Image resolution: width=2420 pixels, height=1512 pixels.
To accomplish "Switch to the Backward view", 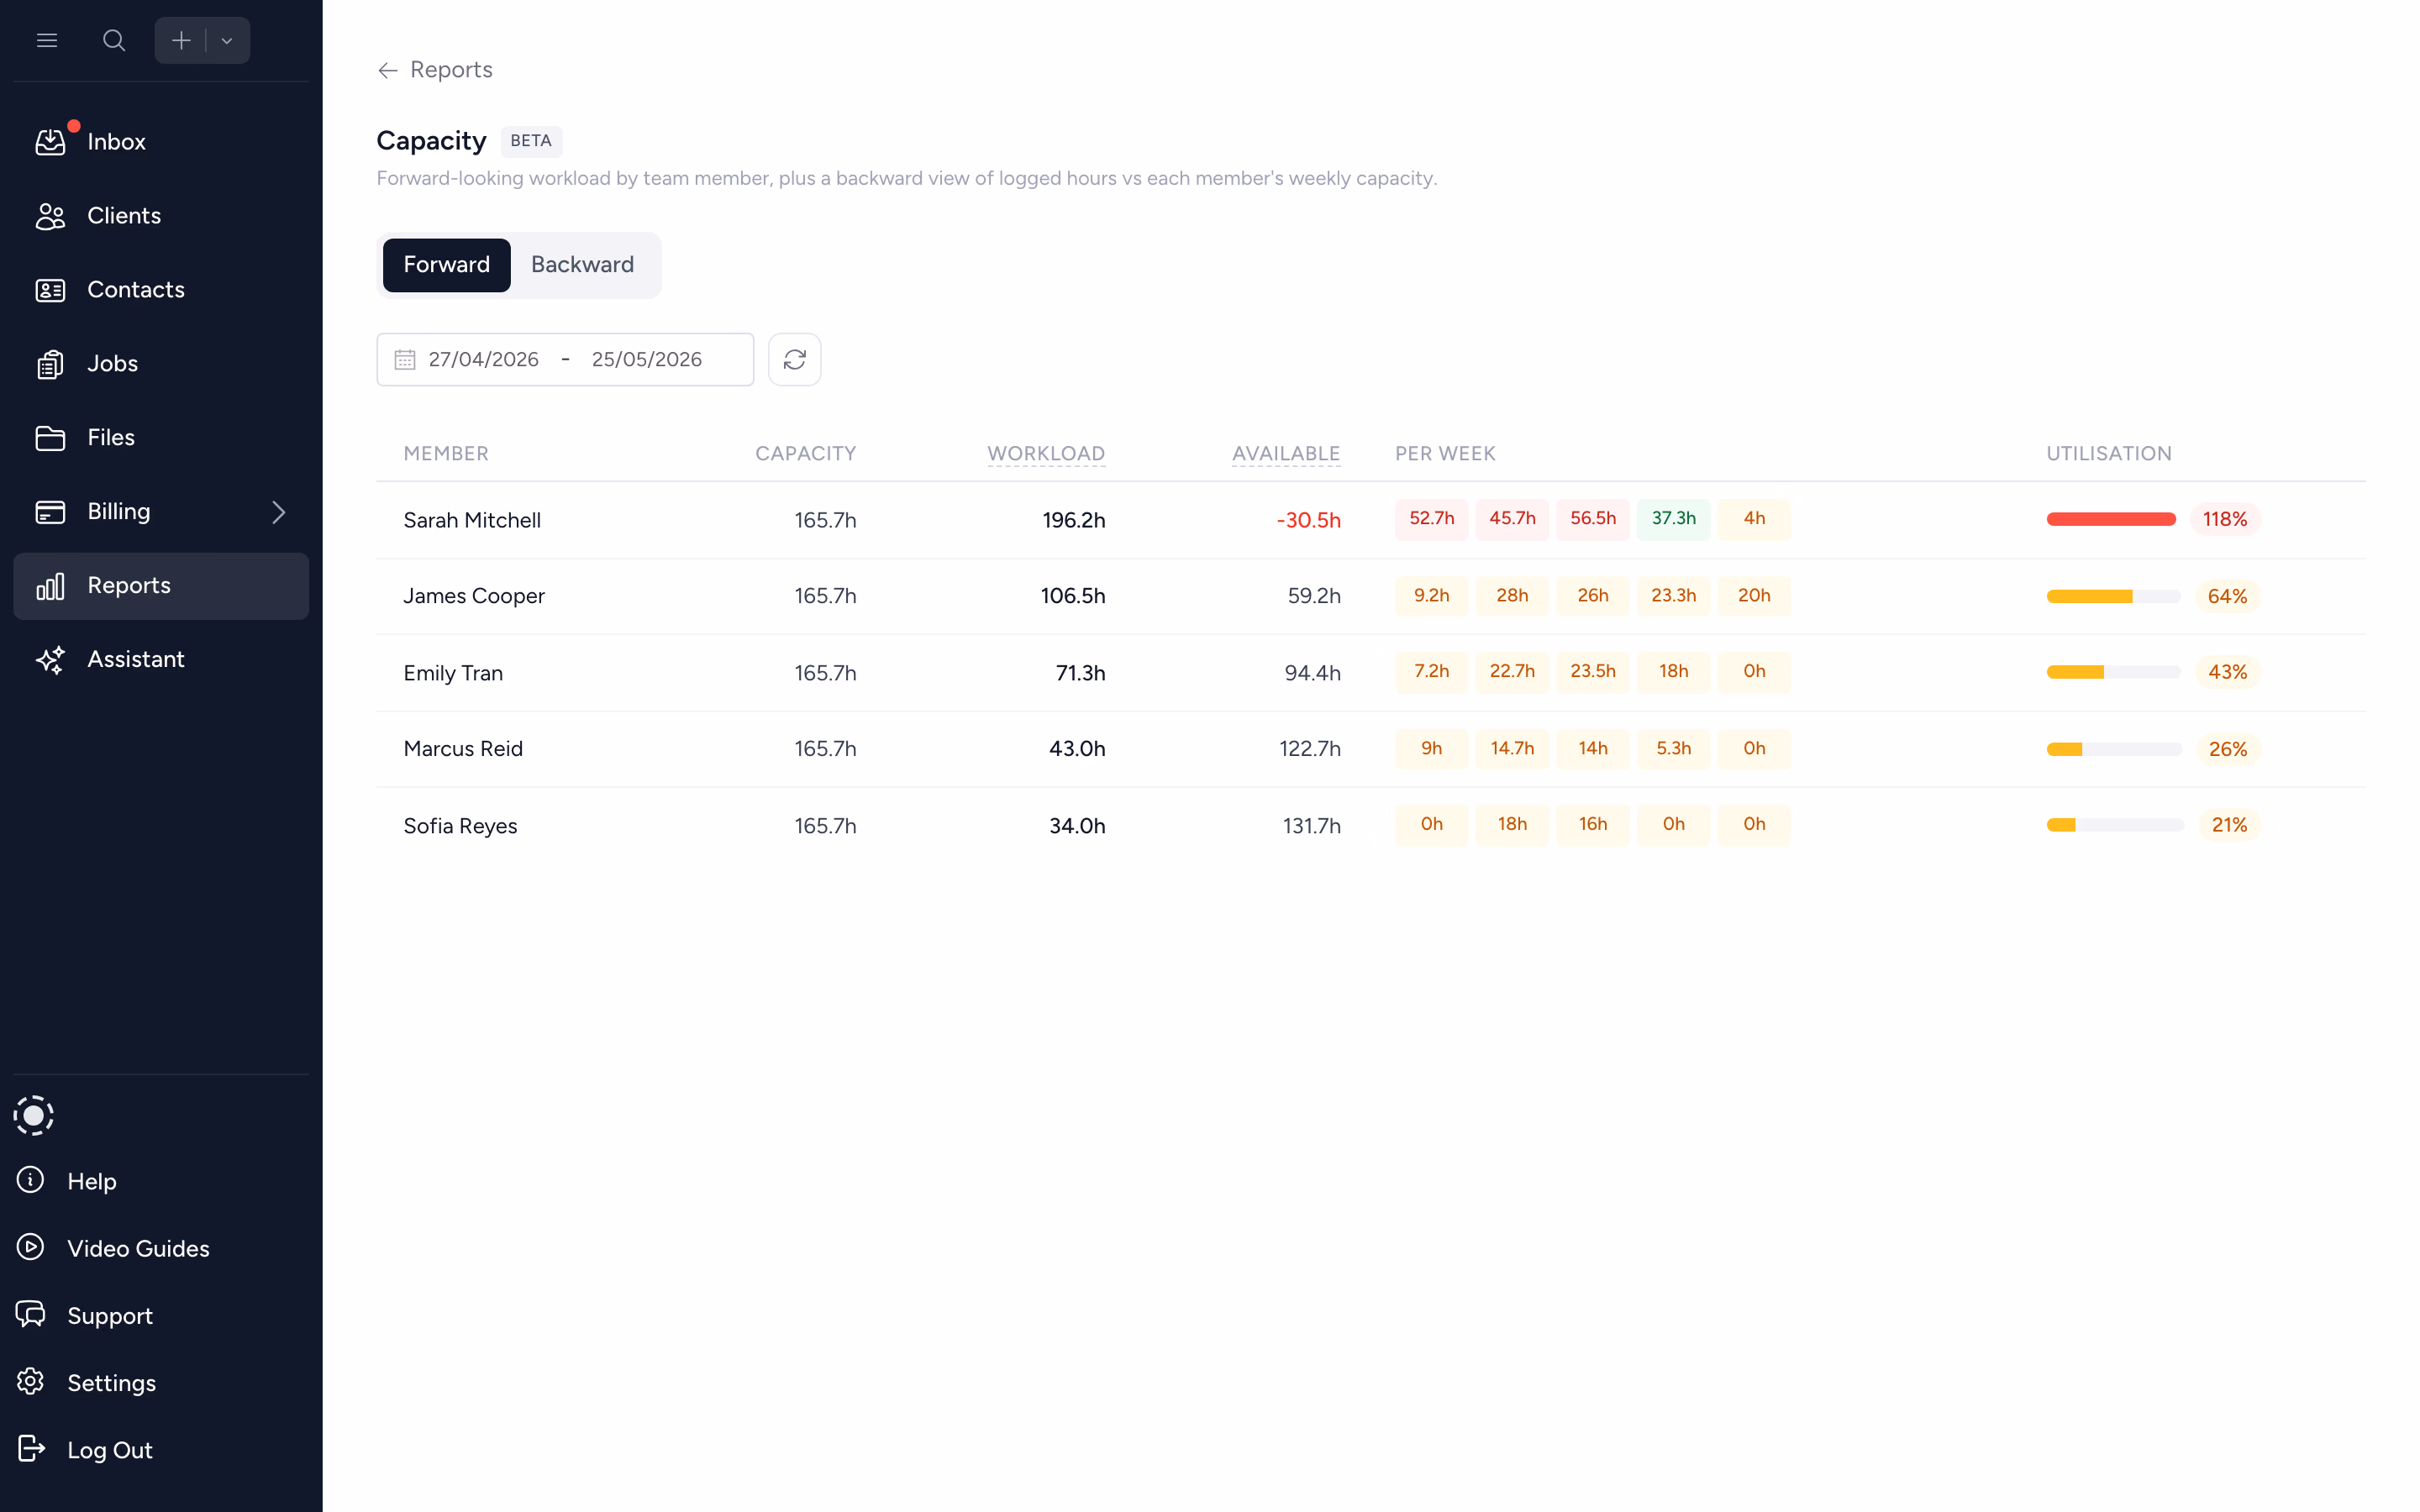I will [x=582, y=265].
